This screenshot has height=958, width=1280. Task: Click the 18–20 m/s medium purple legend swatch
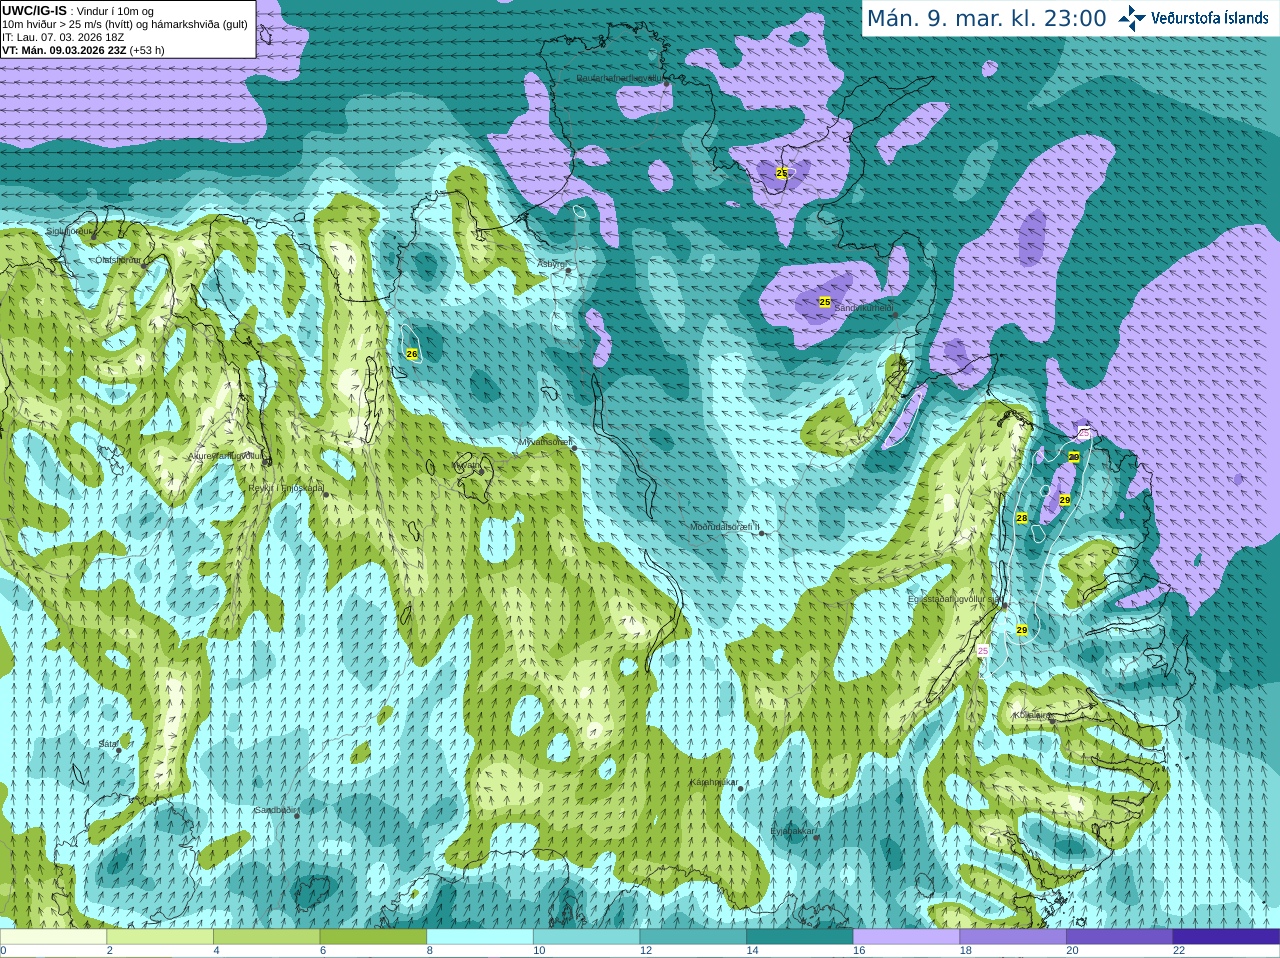pyautogui.click(x=1013, y=937)
